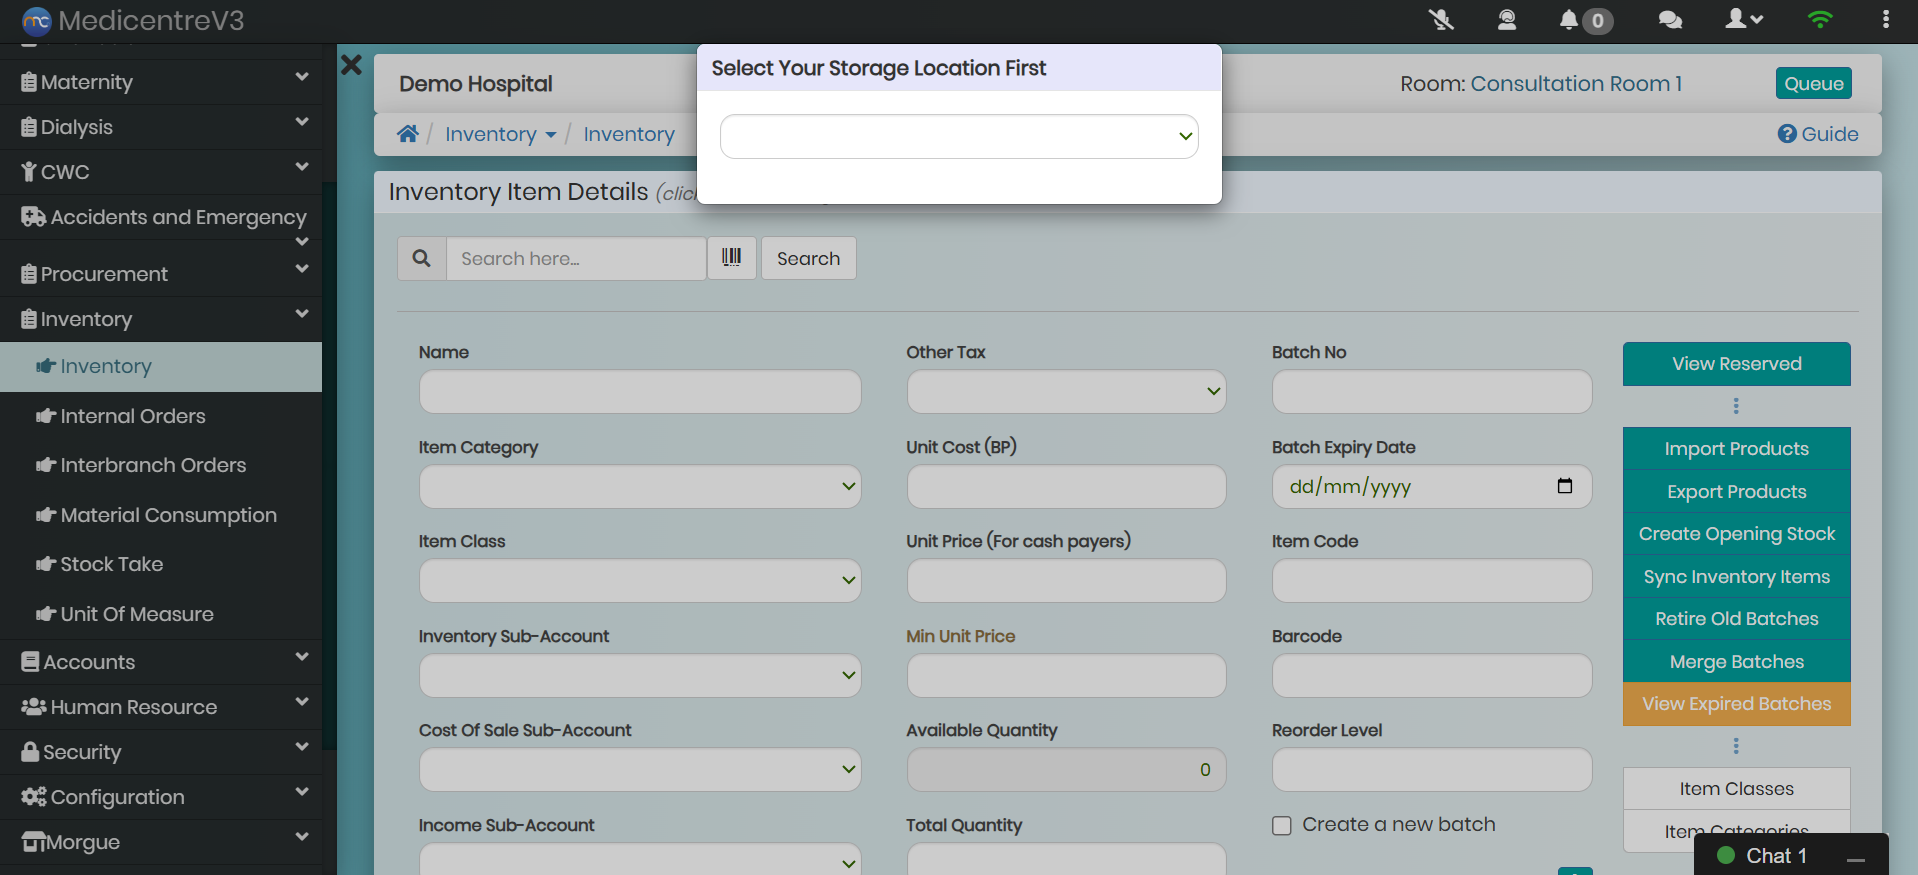
Task: Expand the Procurement sidebar menu
Action: pyautogui.click(x=160, y=274)
